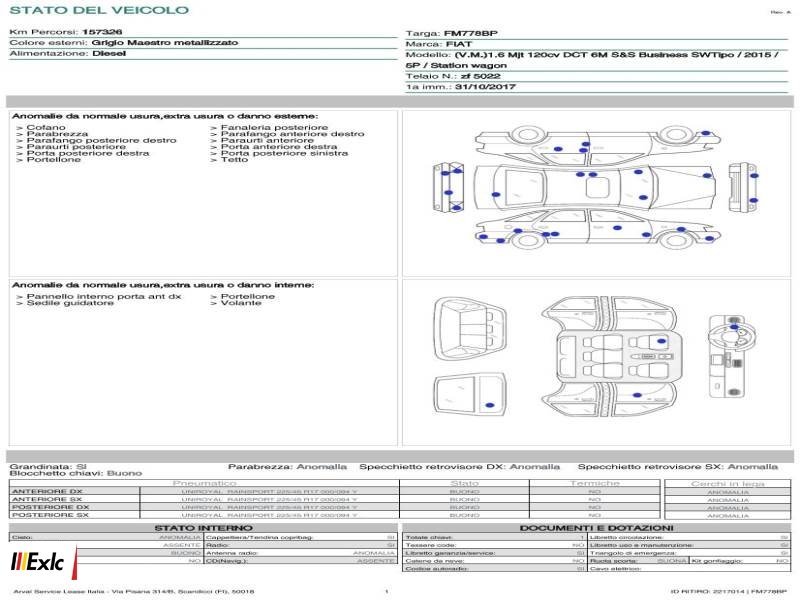
Task: Select 'Specchietto retrovisore SX: Anomalia'
Action: click(x=678, y=467)
